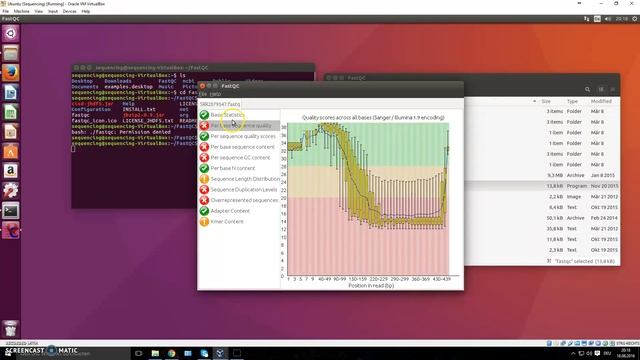This screenshot has height=360, width=640.
Task: Click orange warning icon beside Kmer Content
Action: coord(204,222)
